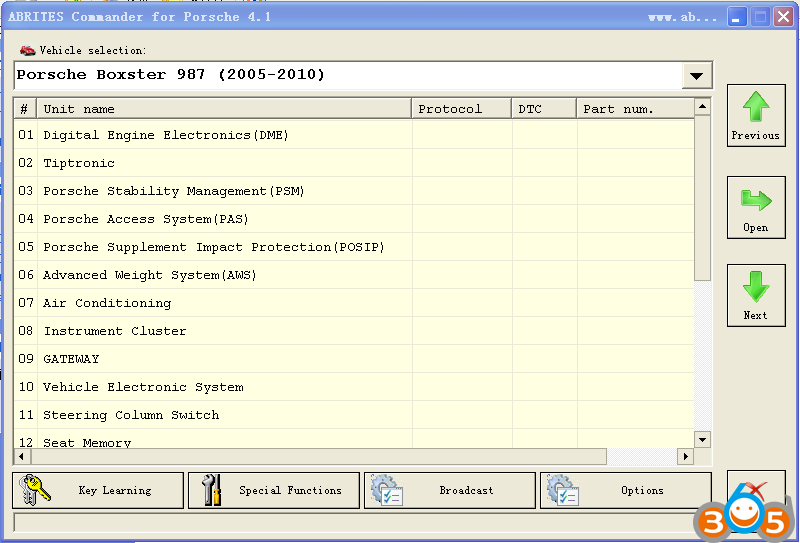Viewport: 800px width, 543px height.
Task: Click the red car vehicle selection icon
Action: pyautogui.click(x=27, y=50)
